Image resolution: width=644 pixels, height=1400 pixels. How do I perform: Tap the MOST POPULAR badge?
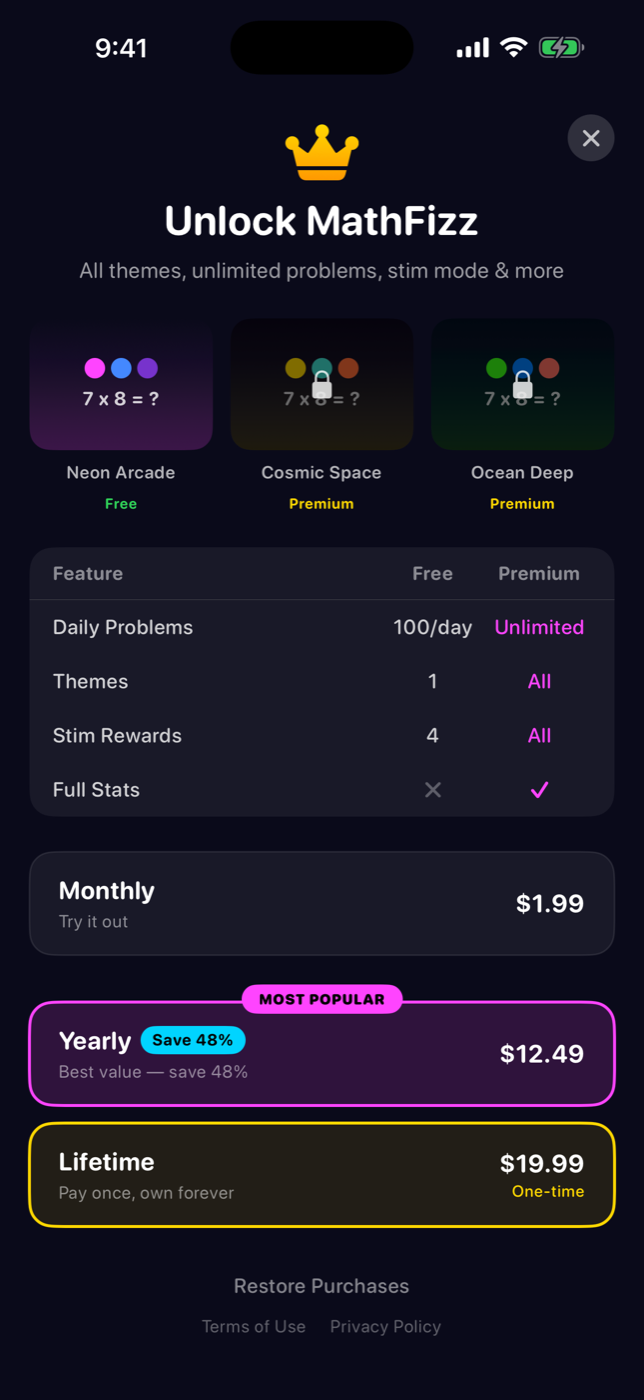322,998
